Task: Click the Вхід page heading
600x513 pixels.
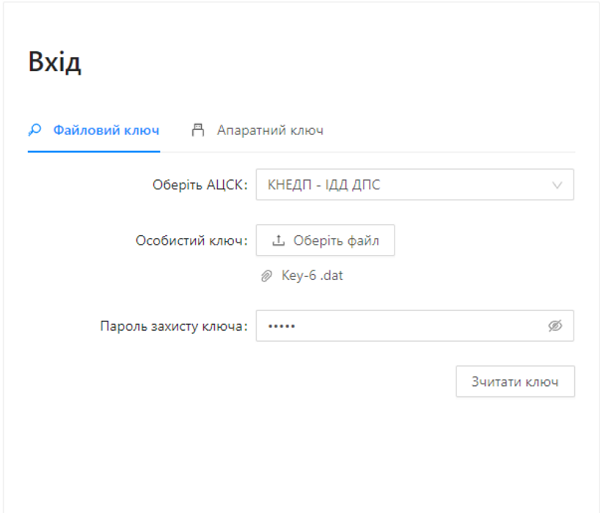Action: click(x=54, y=62)
